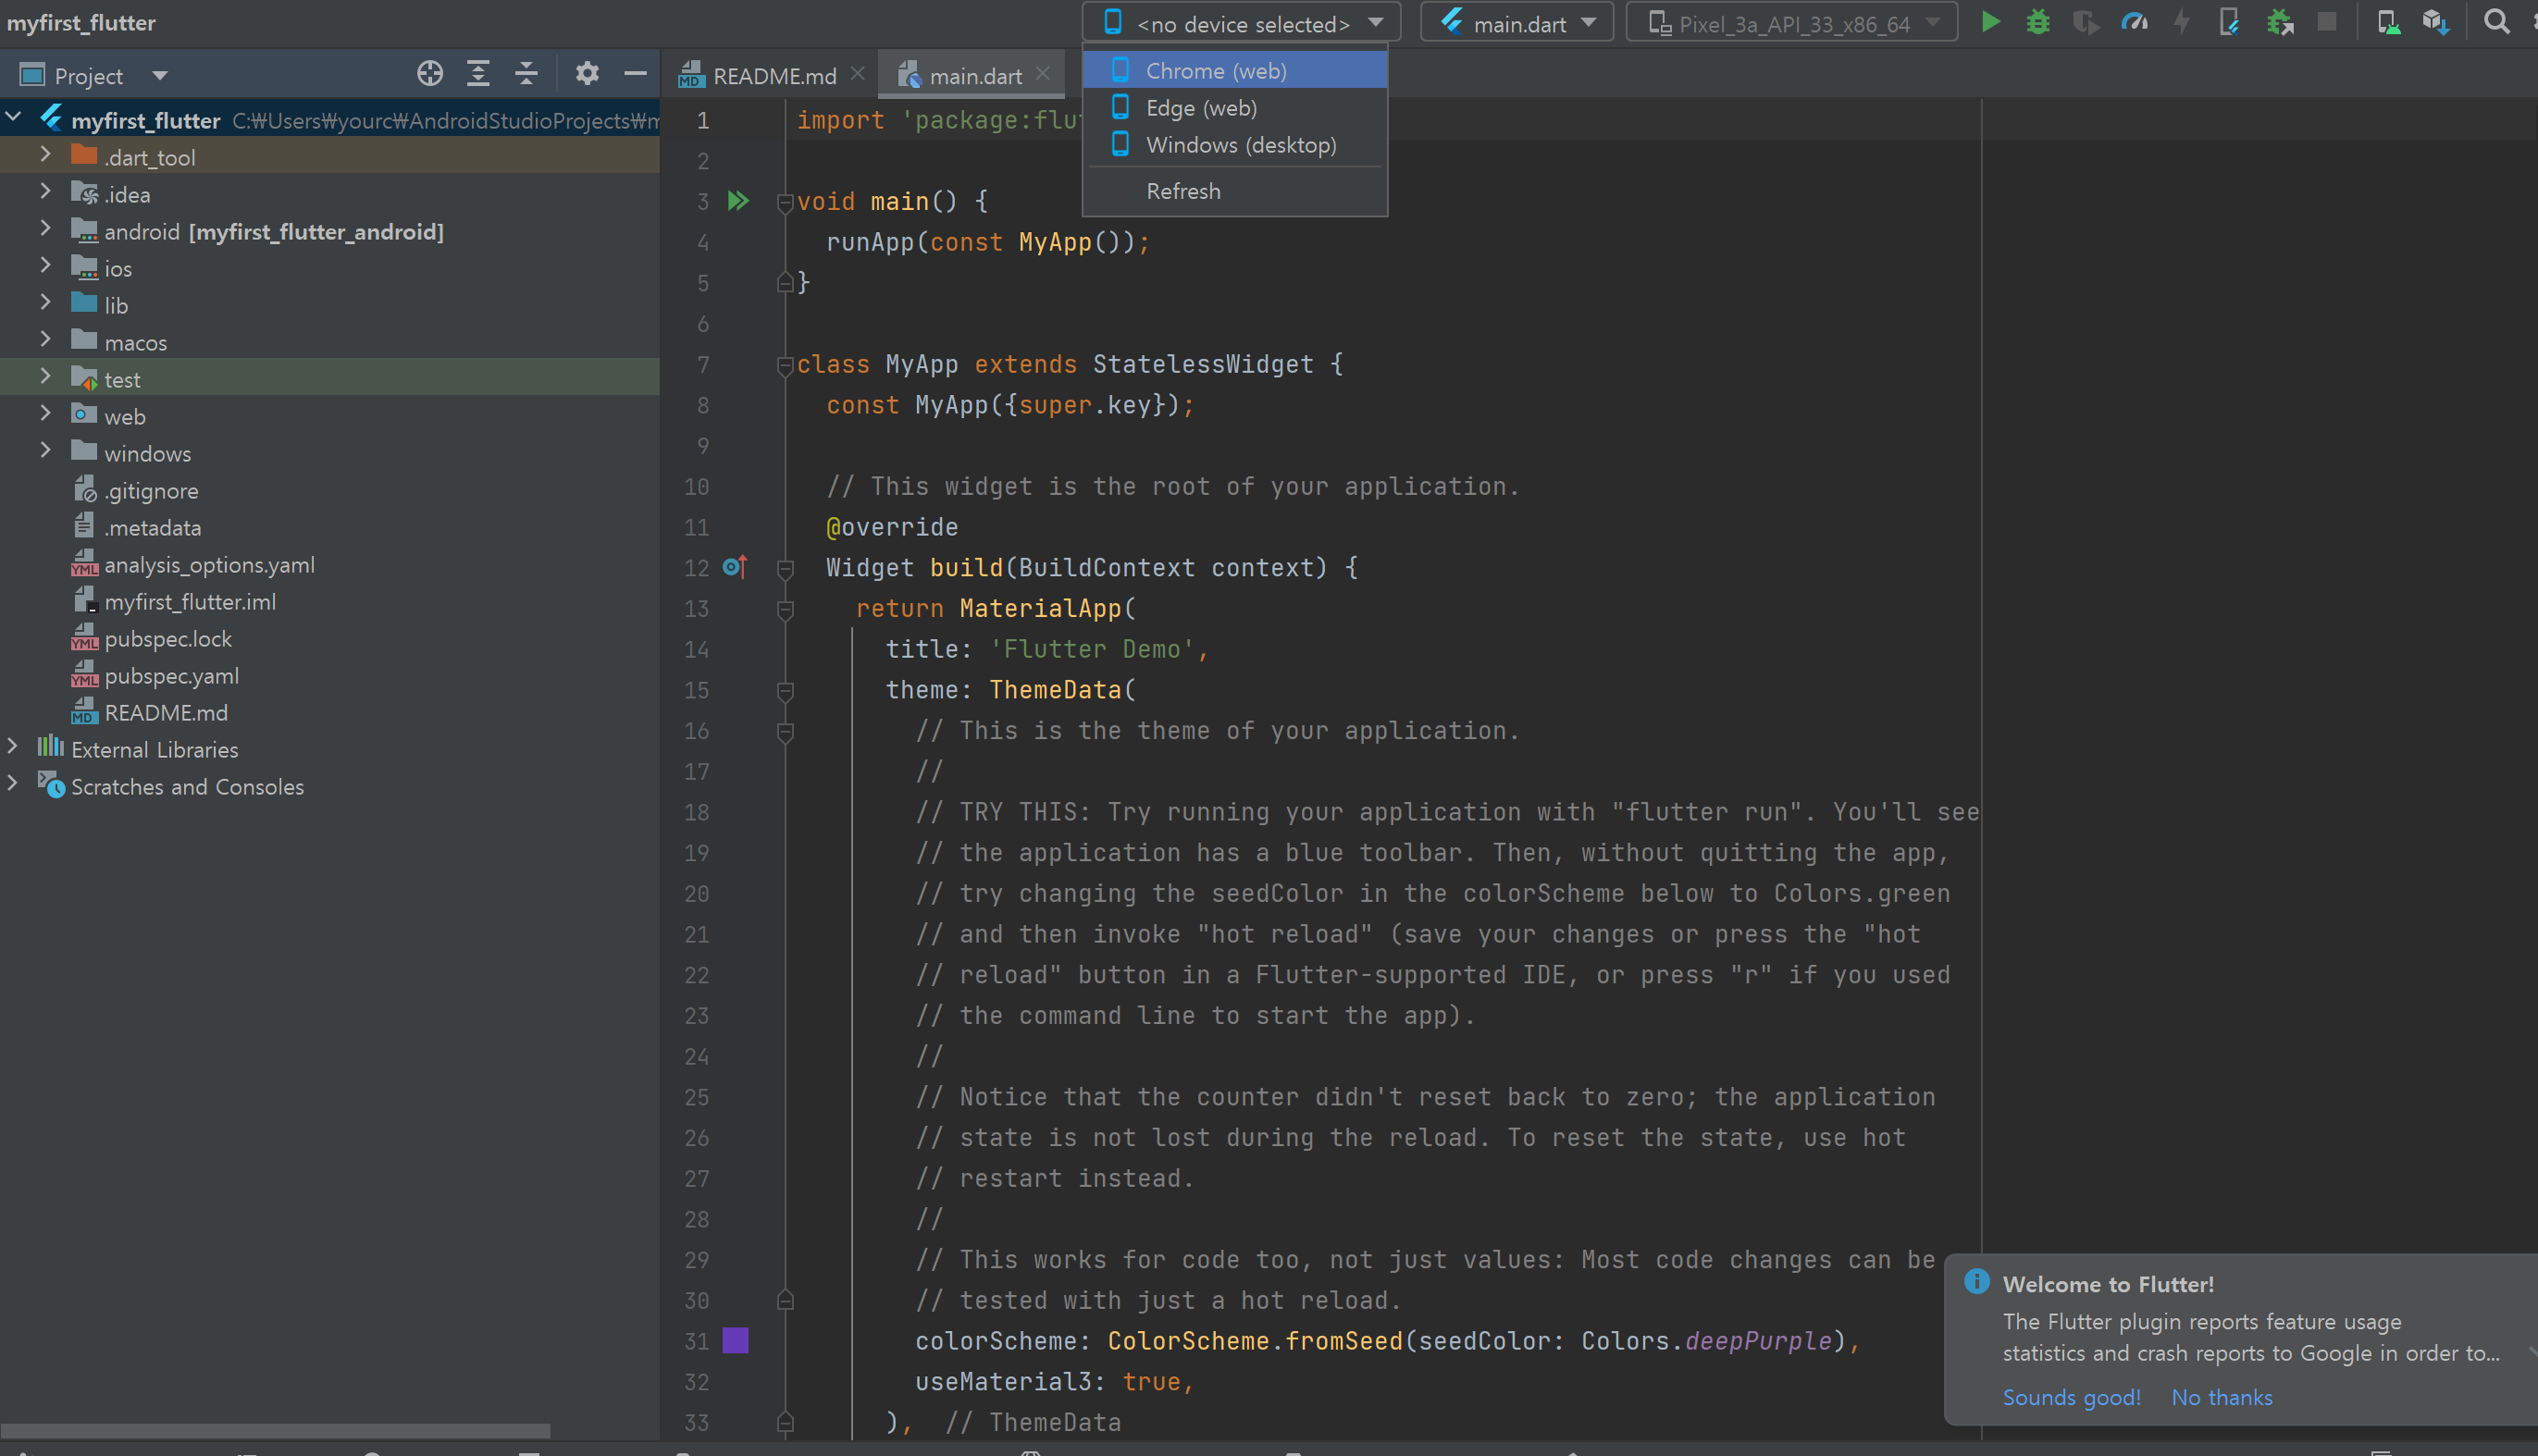
Task: Click the Search Everywhere magnifier icon
Action: coord(2496,22)
